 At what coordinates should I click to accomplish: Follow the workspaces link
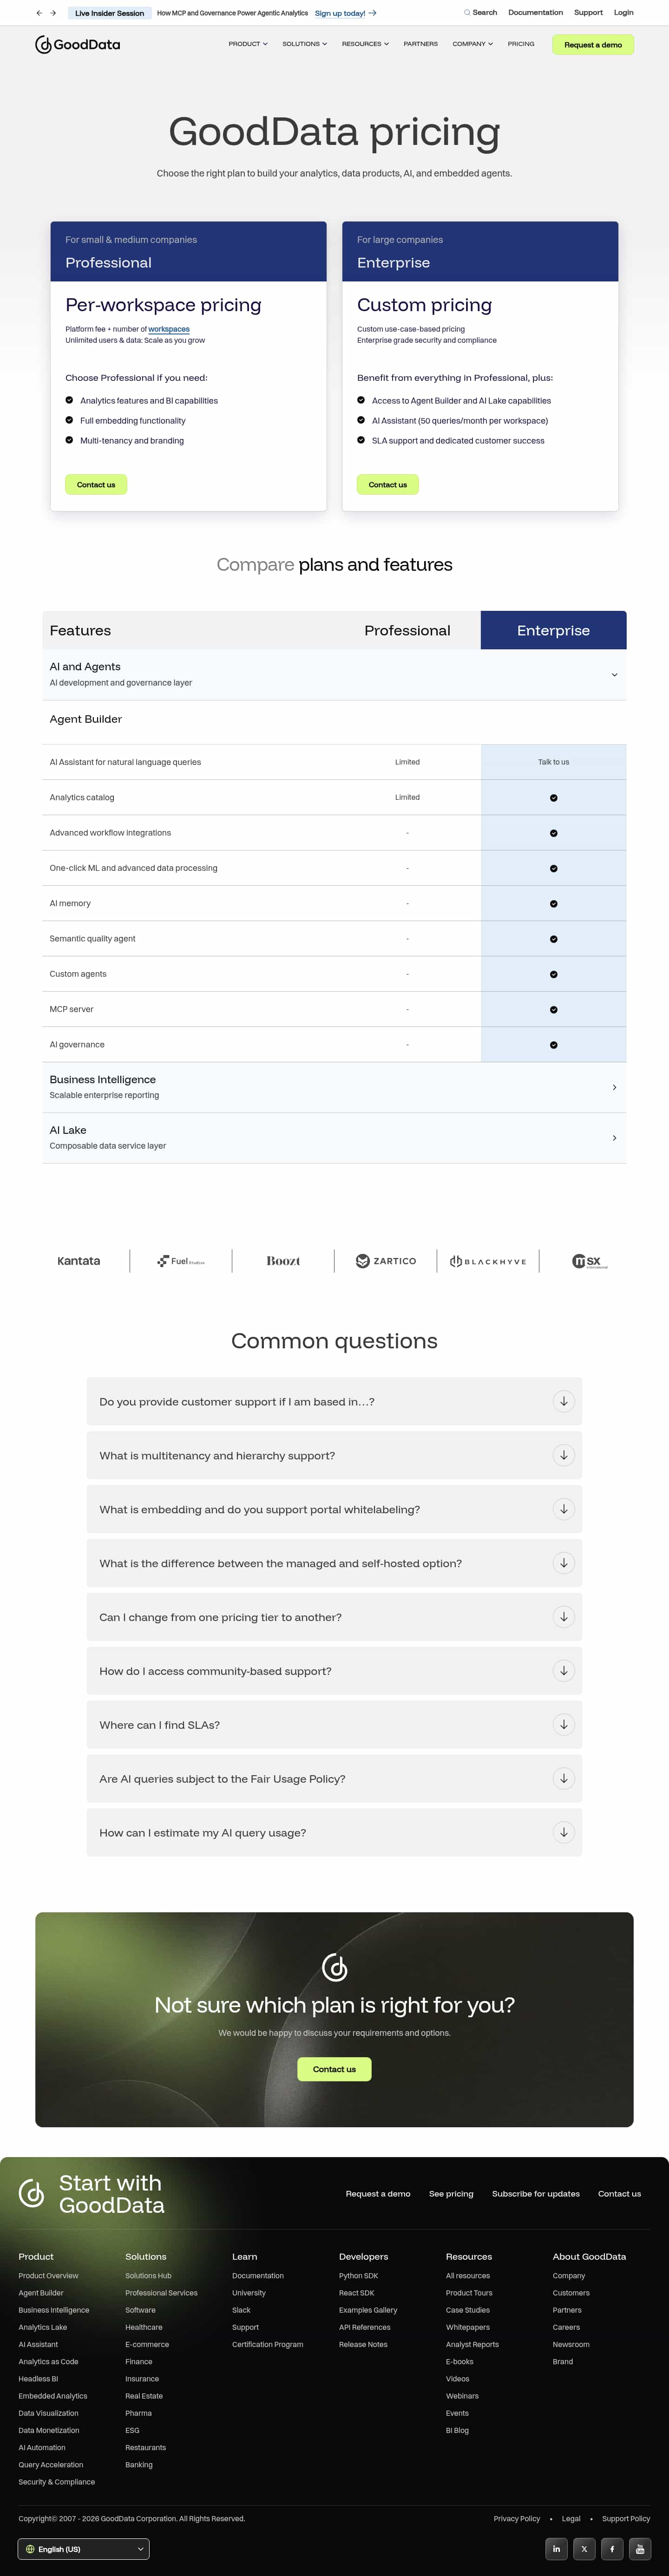(x=169, y=329)
